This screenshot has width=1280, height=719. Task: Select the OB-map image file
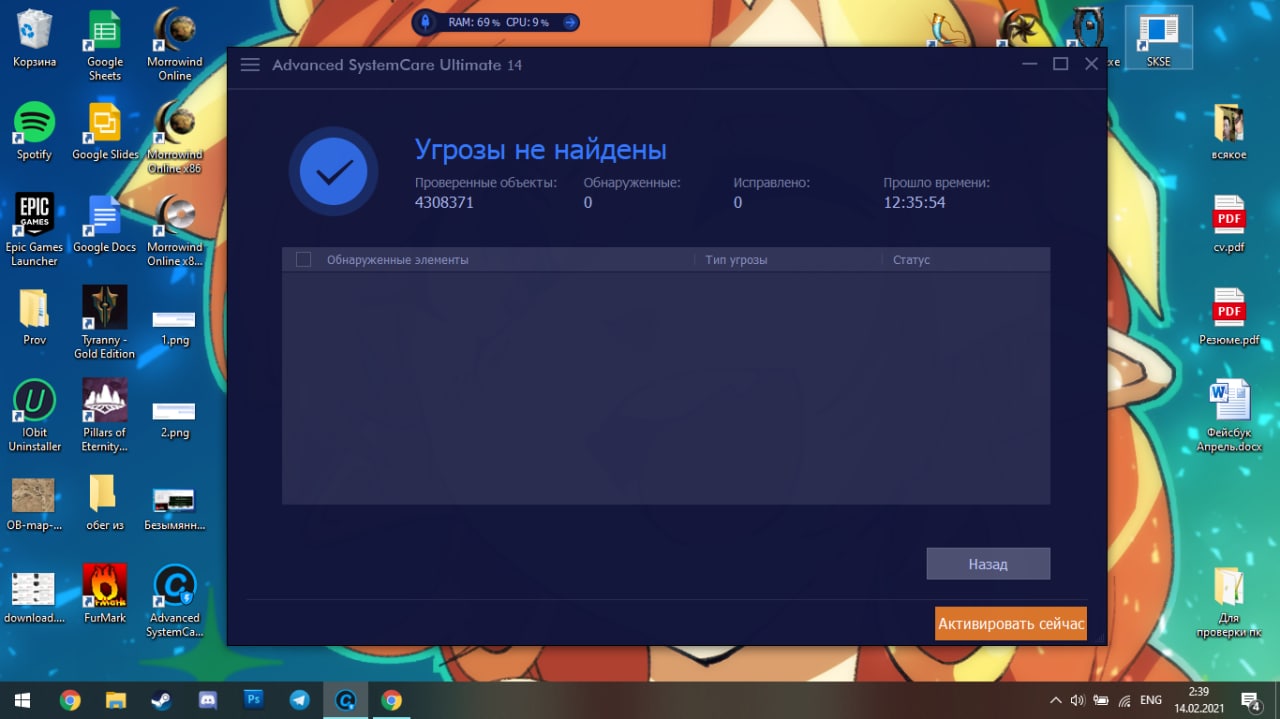tap(34, 503)
